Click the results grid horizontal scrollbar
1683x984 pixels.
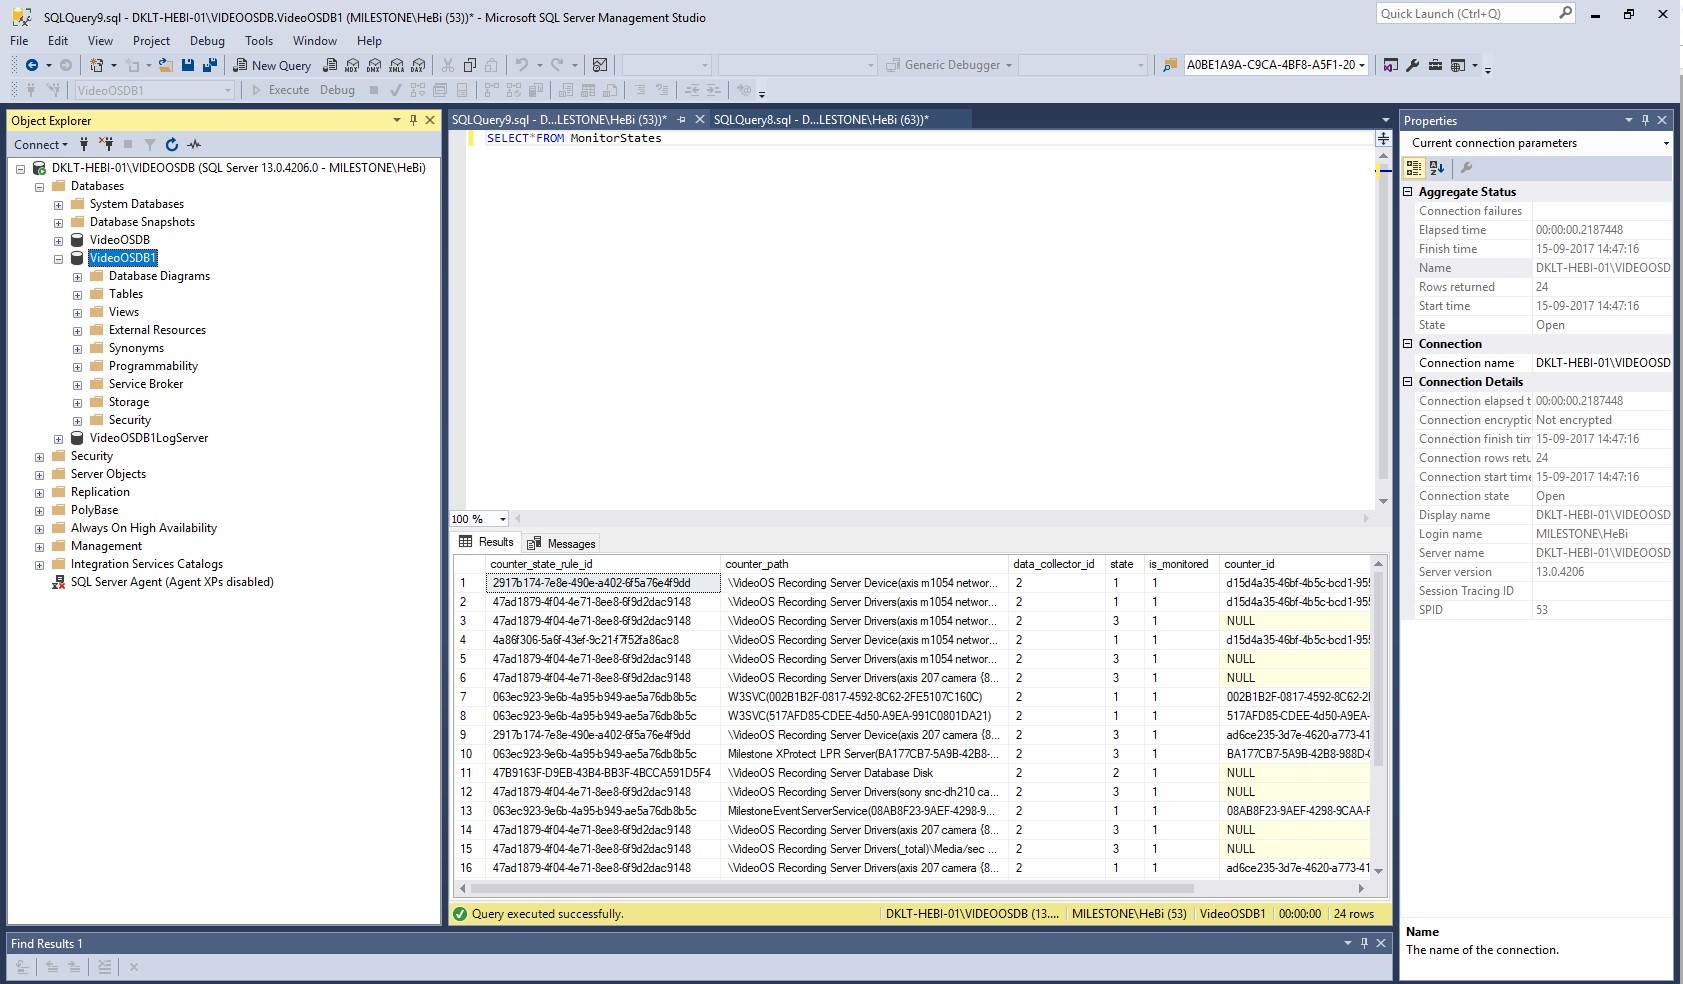(832, 888)
